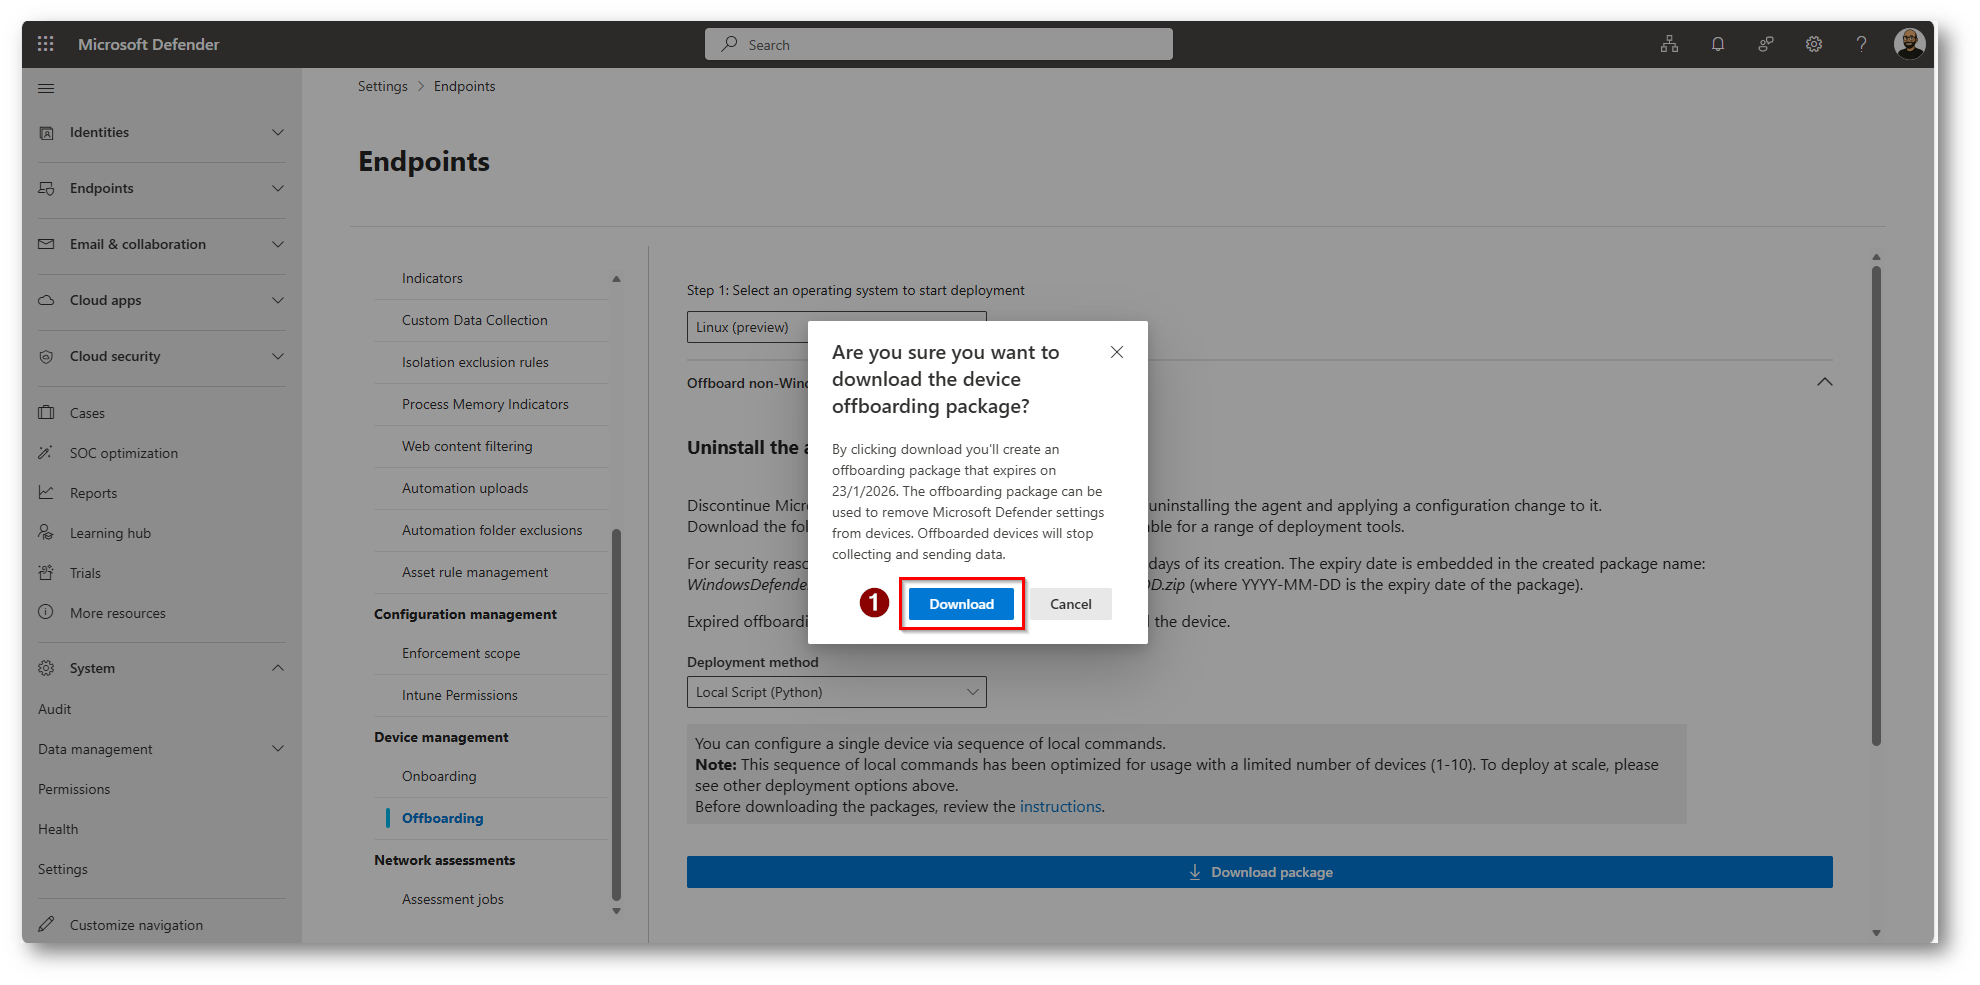Collapse navigation with the hamburger icon
Screen dimensions: 1980x985
point(46,88)
